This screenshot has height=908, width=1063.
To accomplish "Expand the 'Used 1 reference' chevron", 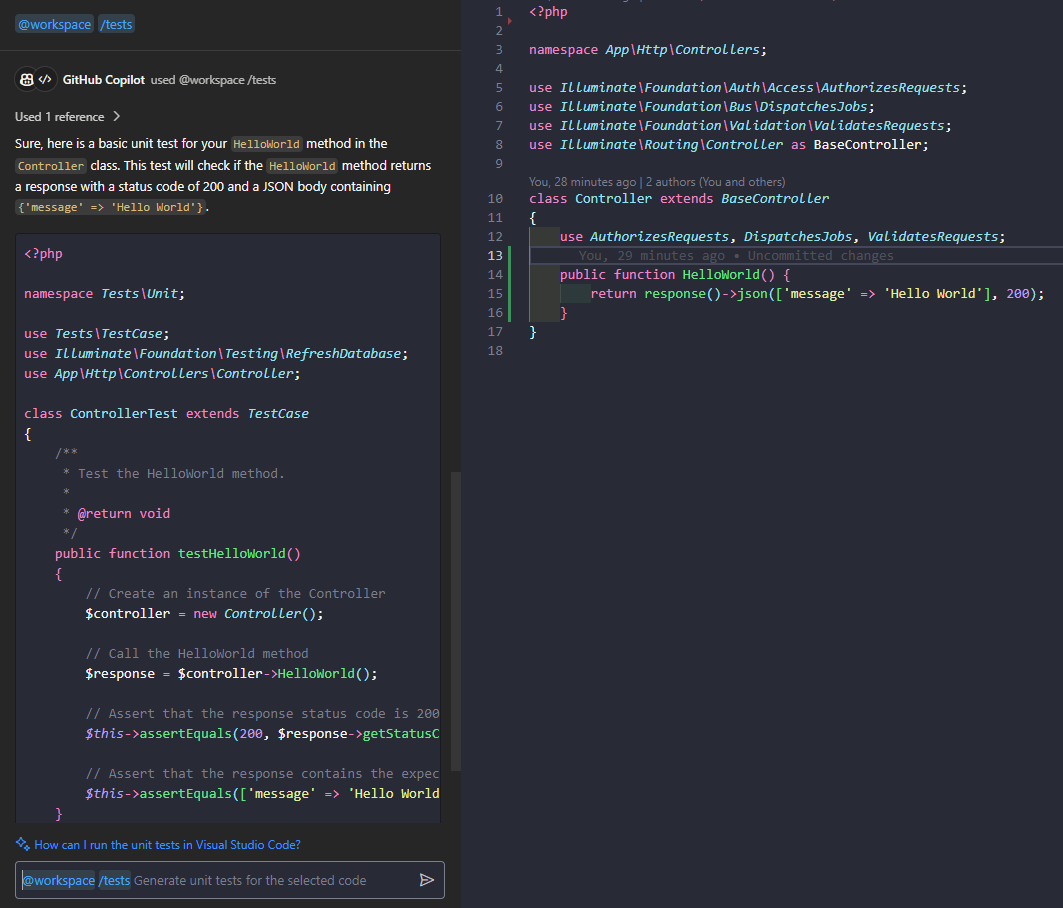I will (117, 117).
